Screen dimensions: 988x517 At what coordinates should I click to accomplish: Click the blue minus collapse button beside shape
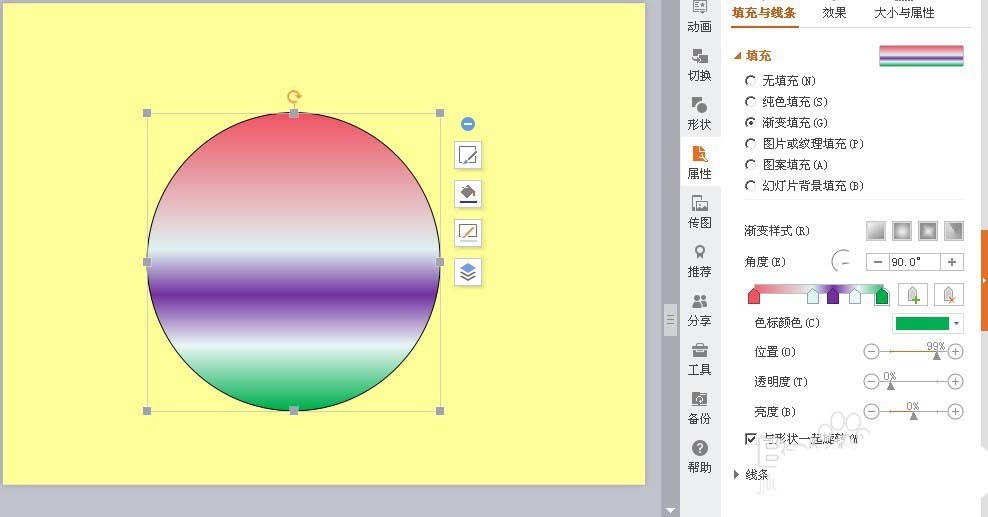click(468, 124)
